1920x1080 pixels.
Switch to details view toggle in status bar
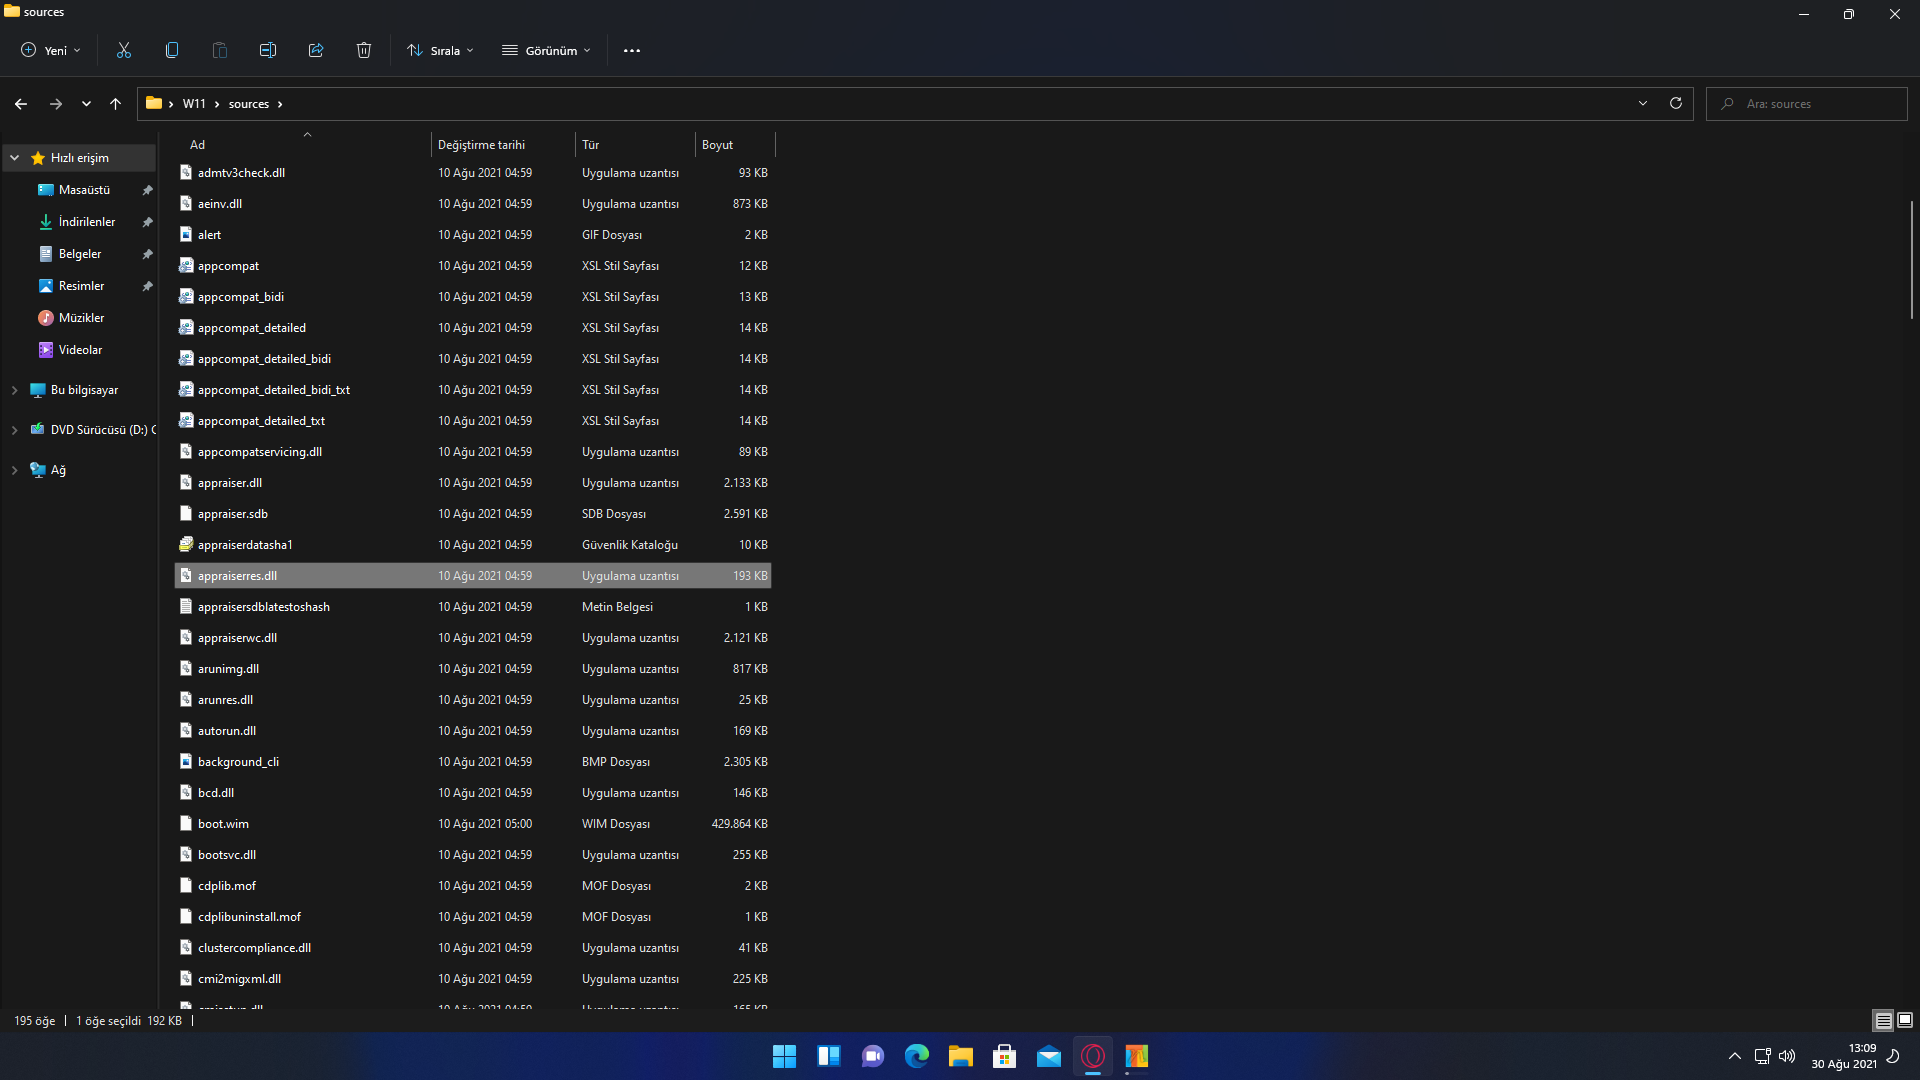tap(1883, 1021)
